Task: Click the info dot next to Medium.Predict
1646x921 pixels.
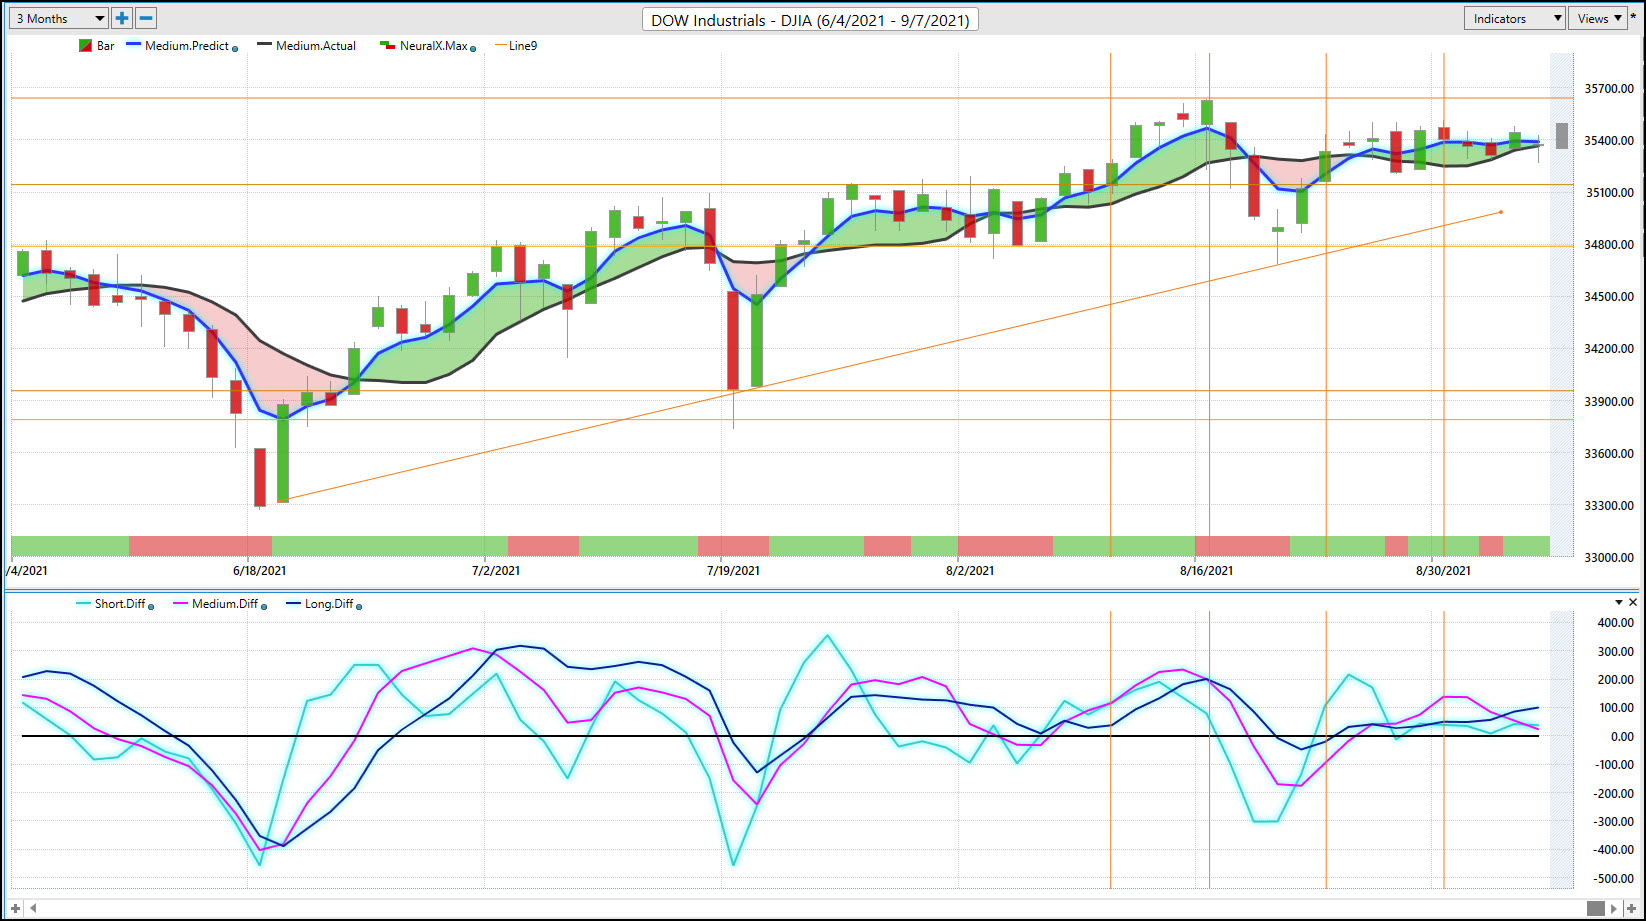Action: (235, 48)
